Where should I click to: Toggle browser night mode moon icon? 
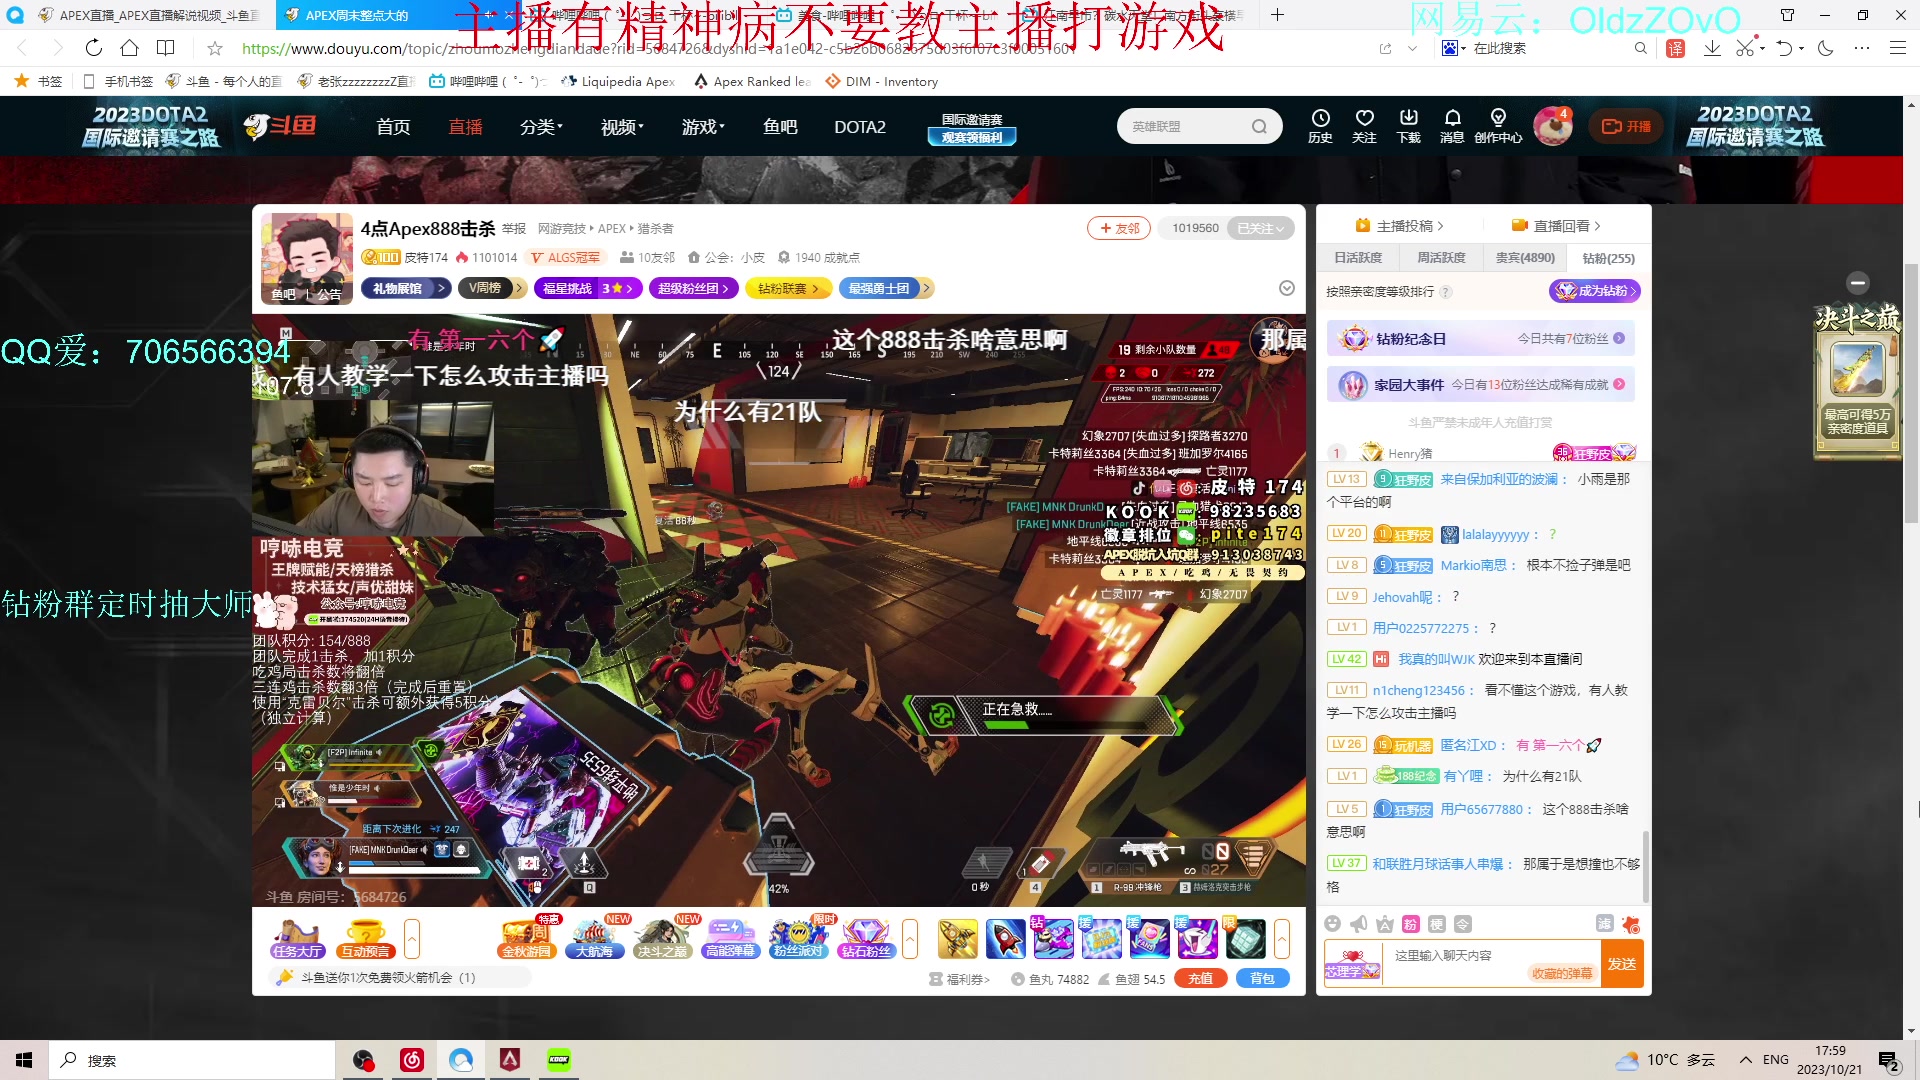1825,48
